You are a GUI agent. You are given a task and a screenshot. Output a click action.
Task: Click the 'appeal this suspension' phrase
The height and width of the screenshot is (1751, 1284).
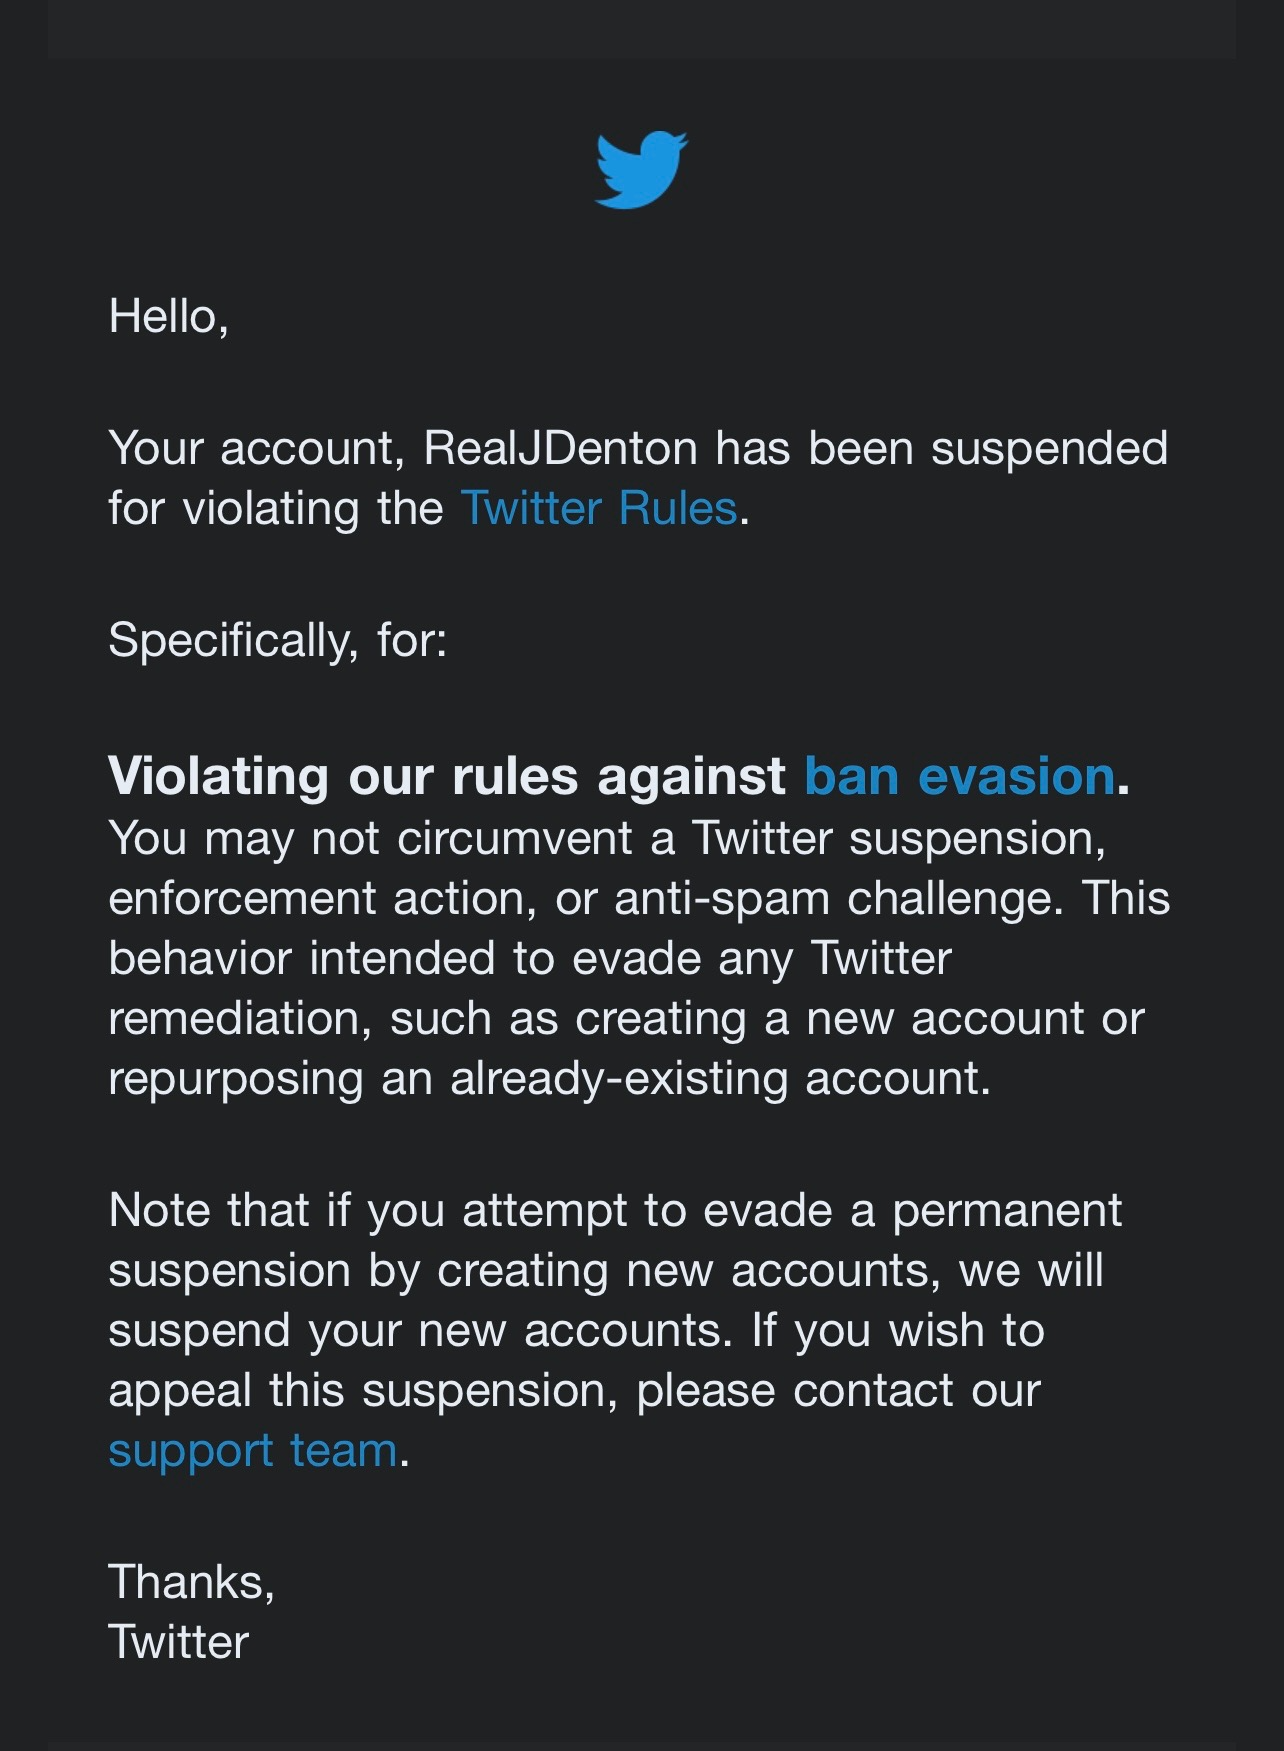(362, 1390)
